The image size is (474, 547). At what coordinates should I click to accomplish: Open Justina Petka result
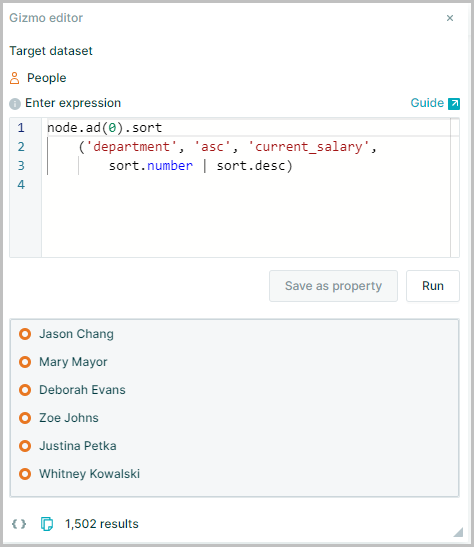click(78, 446)
